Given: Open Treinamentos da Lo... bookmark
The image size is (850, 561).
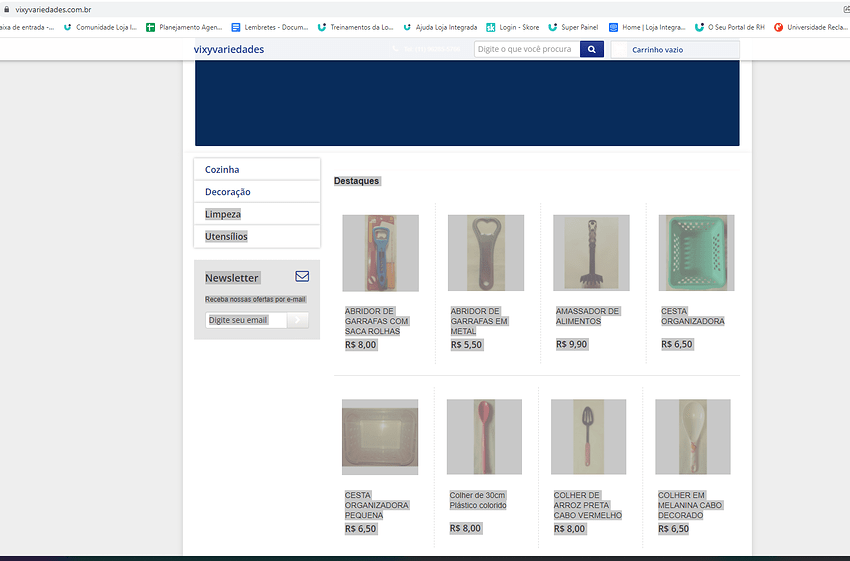Looking at the screenshot, I should 355,27.
